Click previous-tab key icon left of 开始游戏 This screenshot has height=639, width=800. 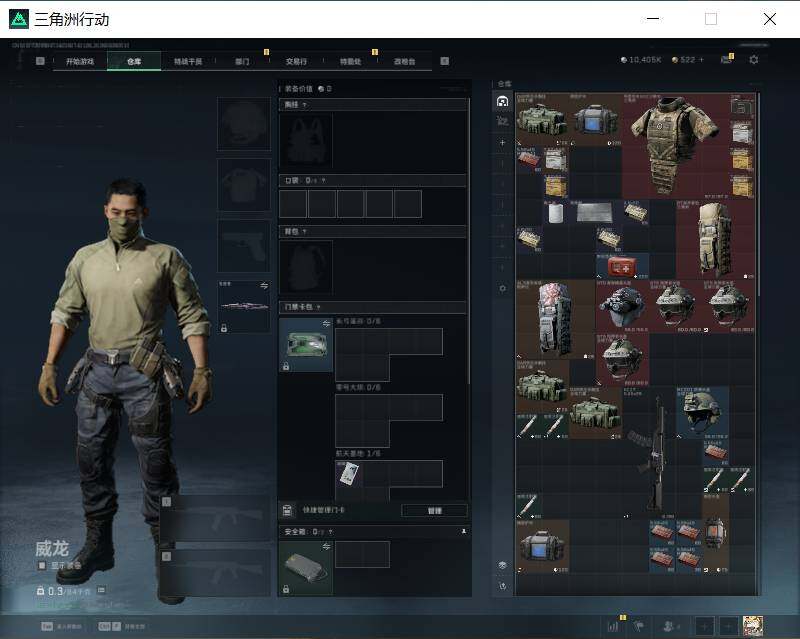pos(40,61)
